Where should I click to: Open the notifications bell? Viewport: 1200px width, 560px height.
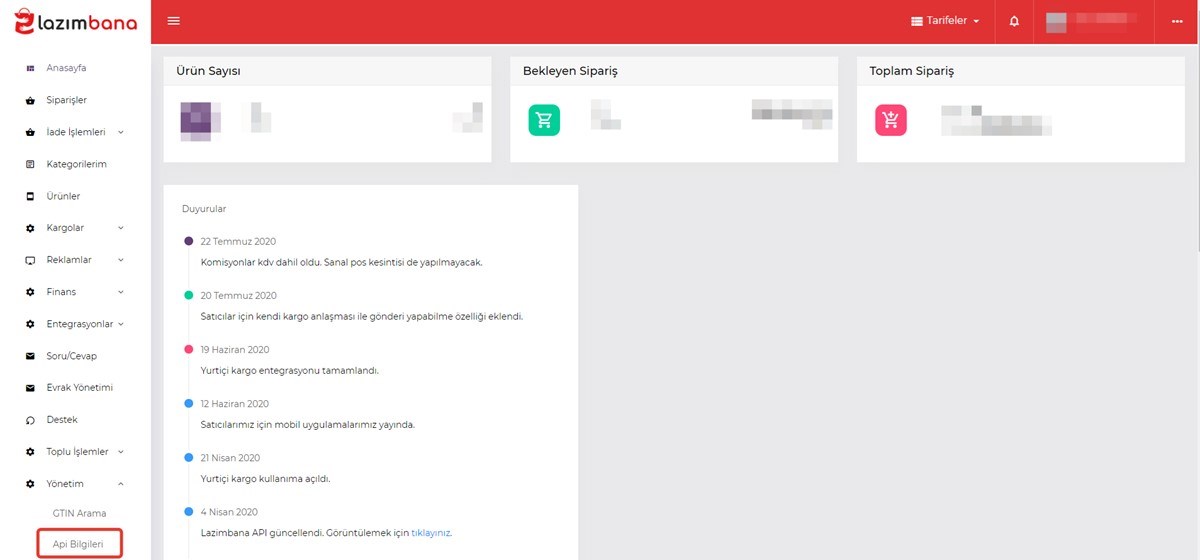[1014, 21]
